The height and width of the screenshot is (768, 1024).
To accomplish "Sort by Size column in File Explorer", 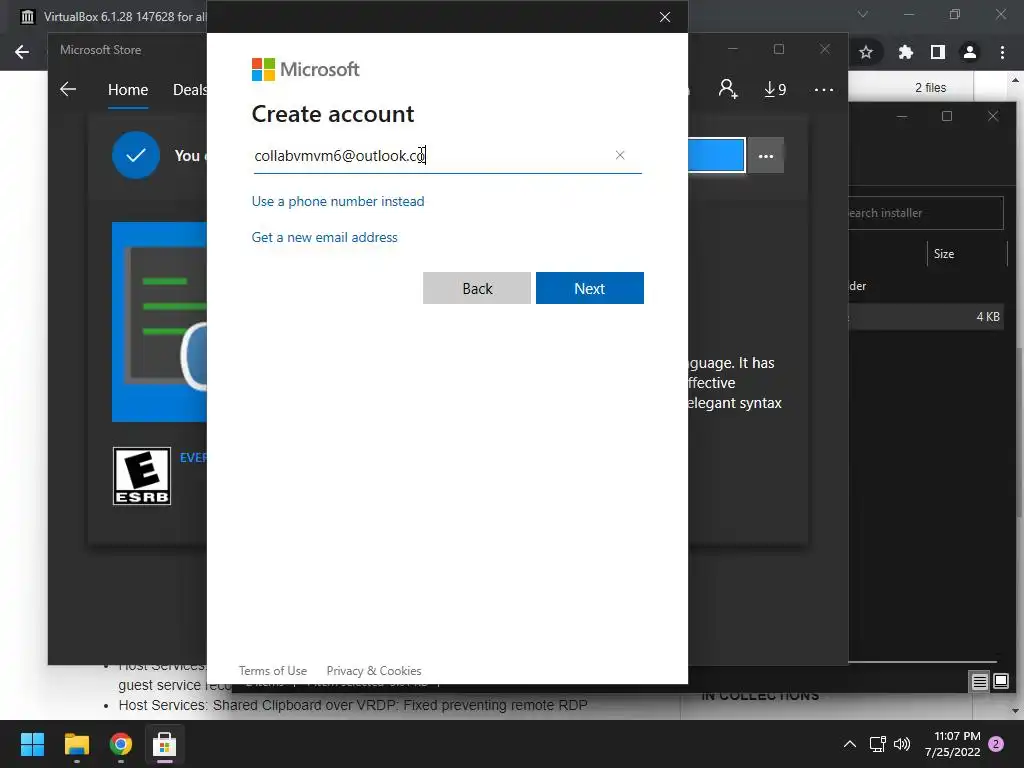I will pos(944,253).
